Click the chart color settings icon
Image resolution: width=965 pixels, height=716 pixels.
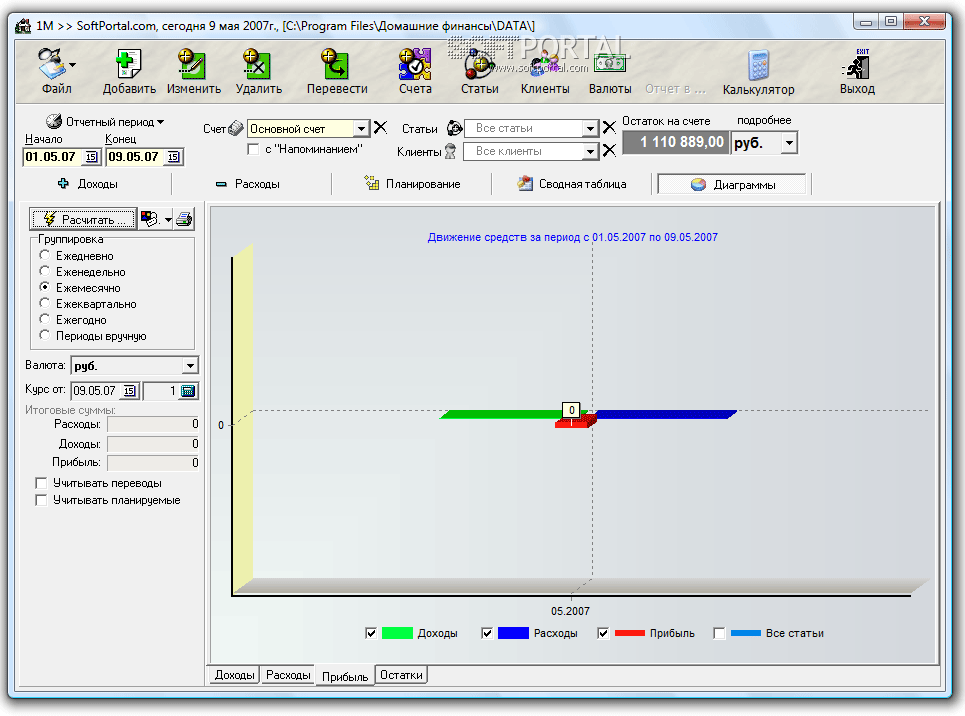coord(150,219)
